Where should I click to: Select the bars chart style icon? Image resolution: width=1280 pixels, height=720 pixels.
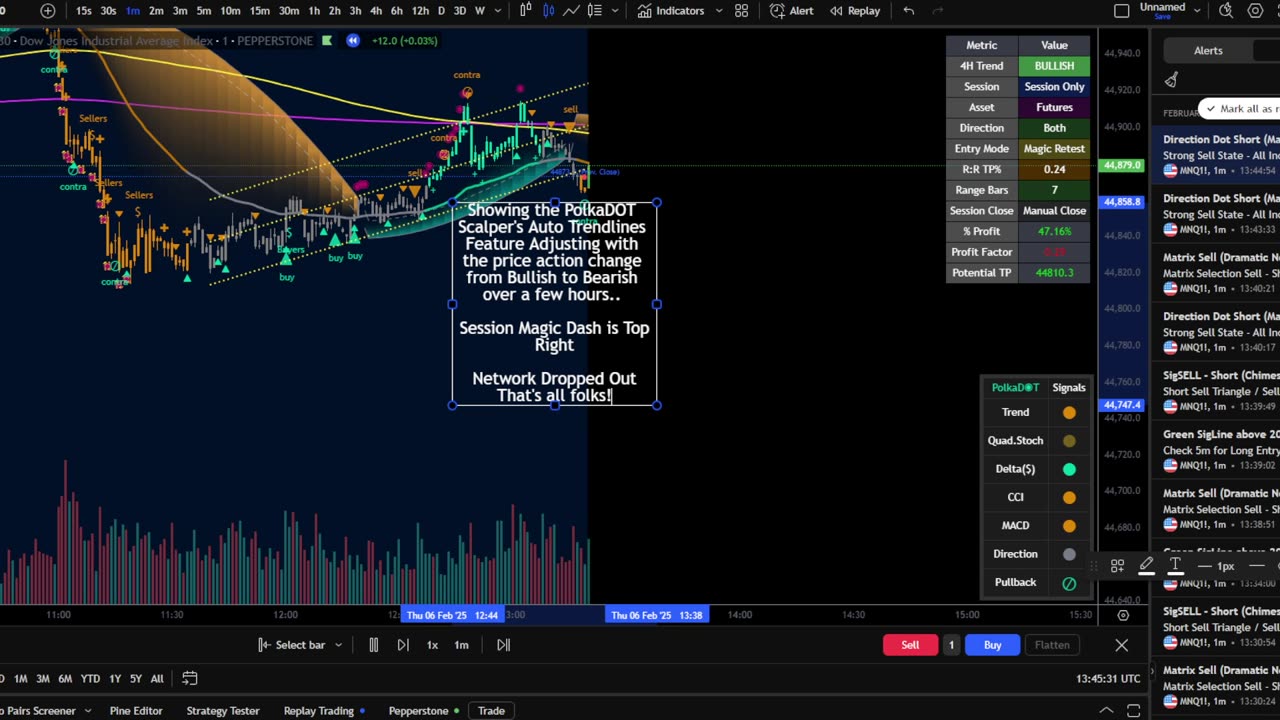pos(526,11)
